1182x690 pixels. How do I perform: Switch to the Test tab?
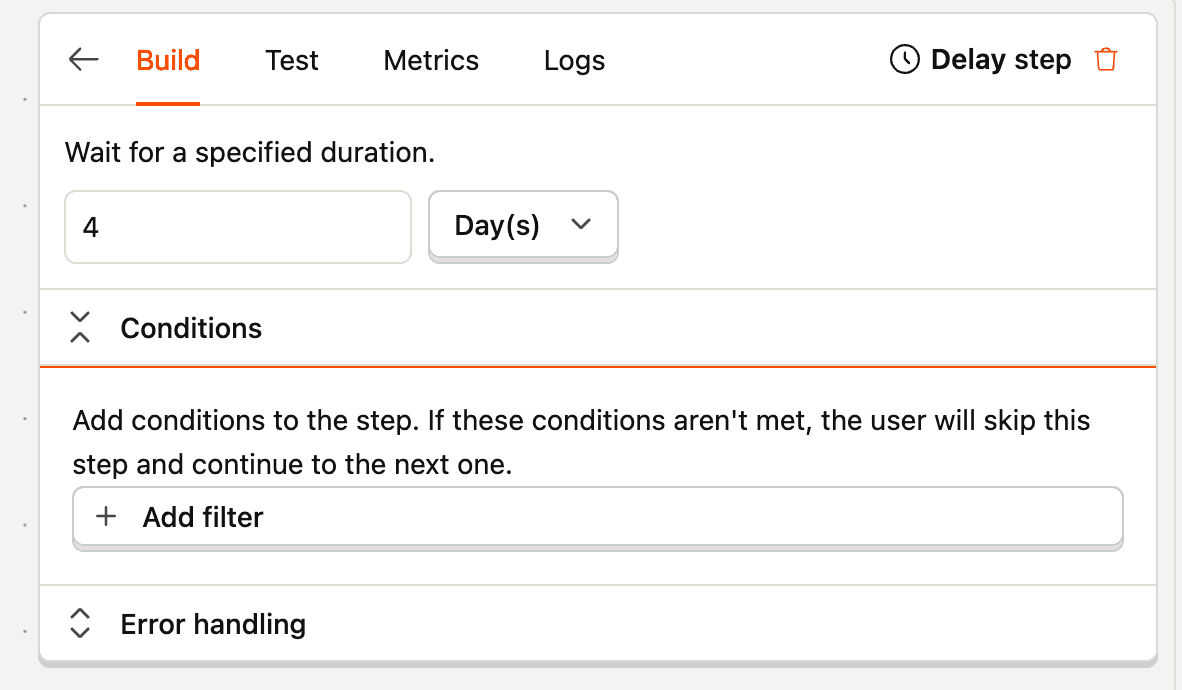(291, 60)
